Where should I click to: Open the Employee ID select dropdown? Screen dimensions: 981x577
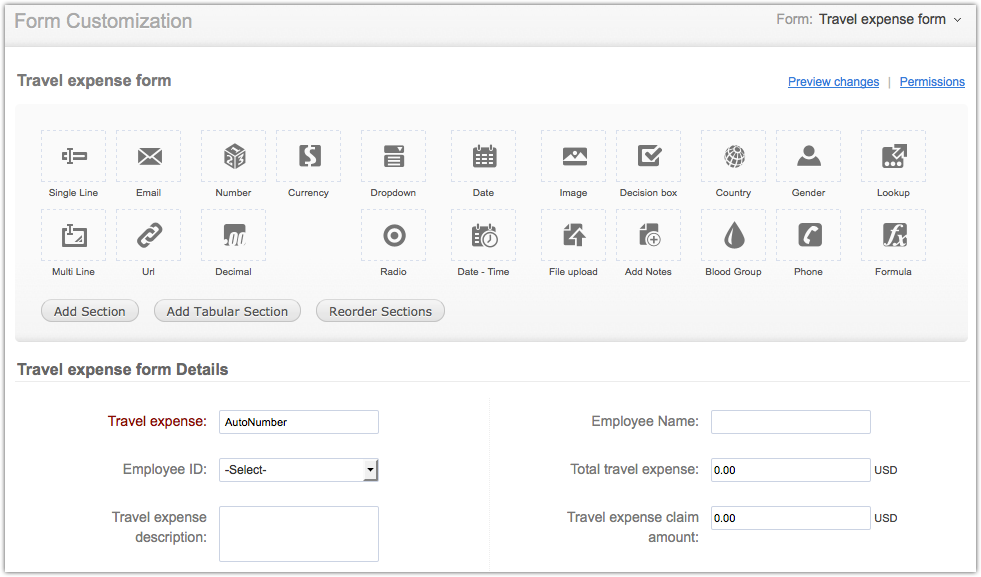tap(298, 470)
